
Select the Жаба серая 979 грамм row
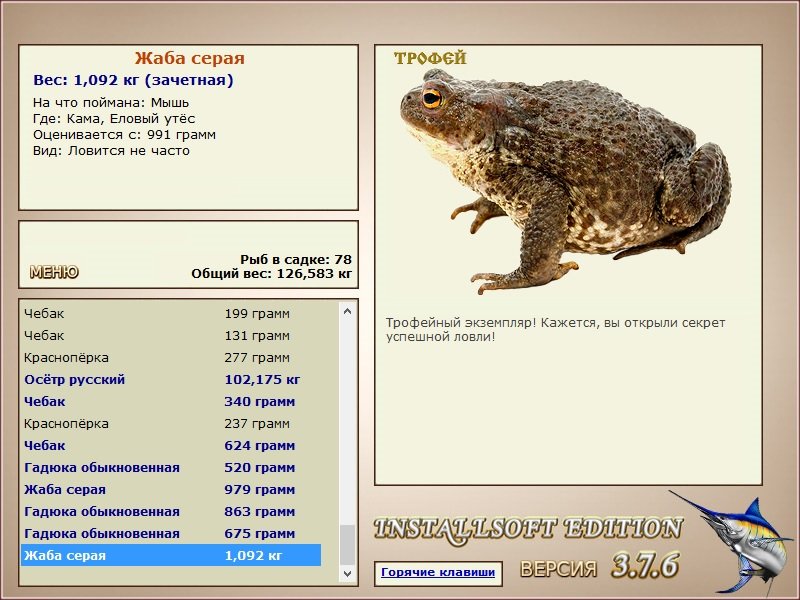pyautogui.click(x=171, y=489)
